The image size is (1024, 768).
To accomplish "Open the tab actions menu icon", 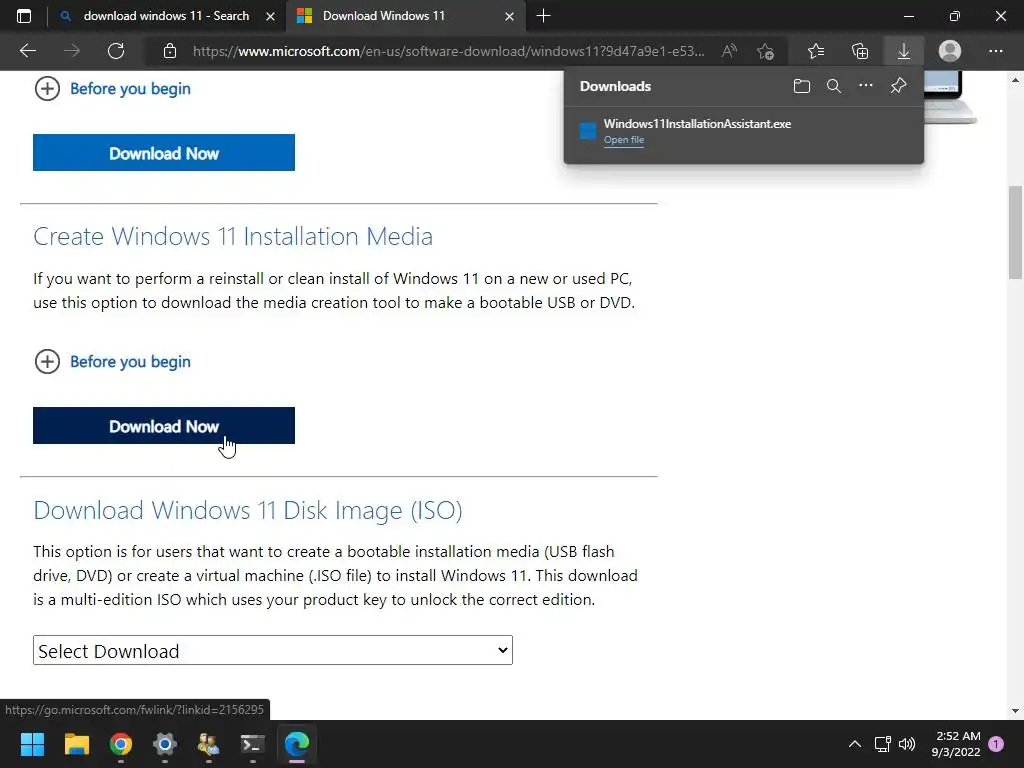I will [24, 16].
